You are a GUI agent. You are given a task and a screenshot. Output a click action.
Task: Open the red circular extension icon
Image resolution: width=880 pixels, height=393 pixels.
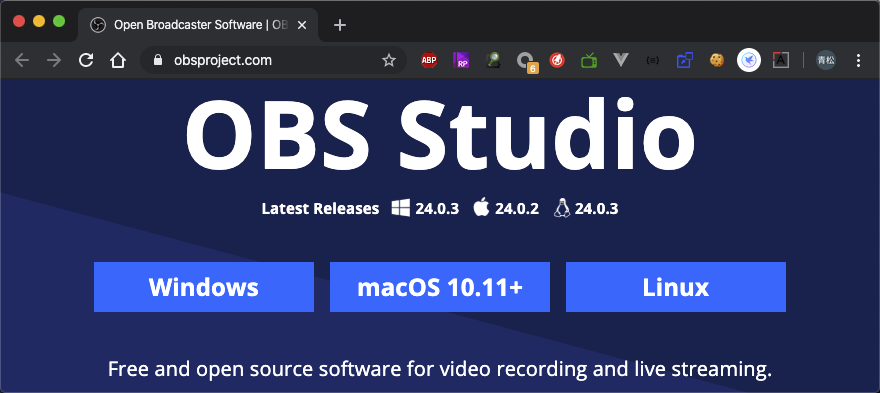557,60
